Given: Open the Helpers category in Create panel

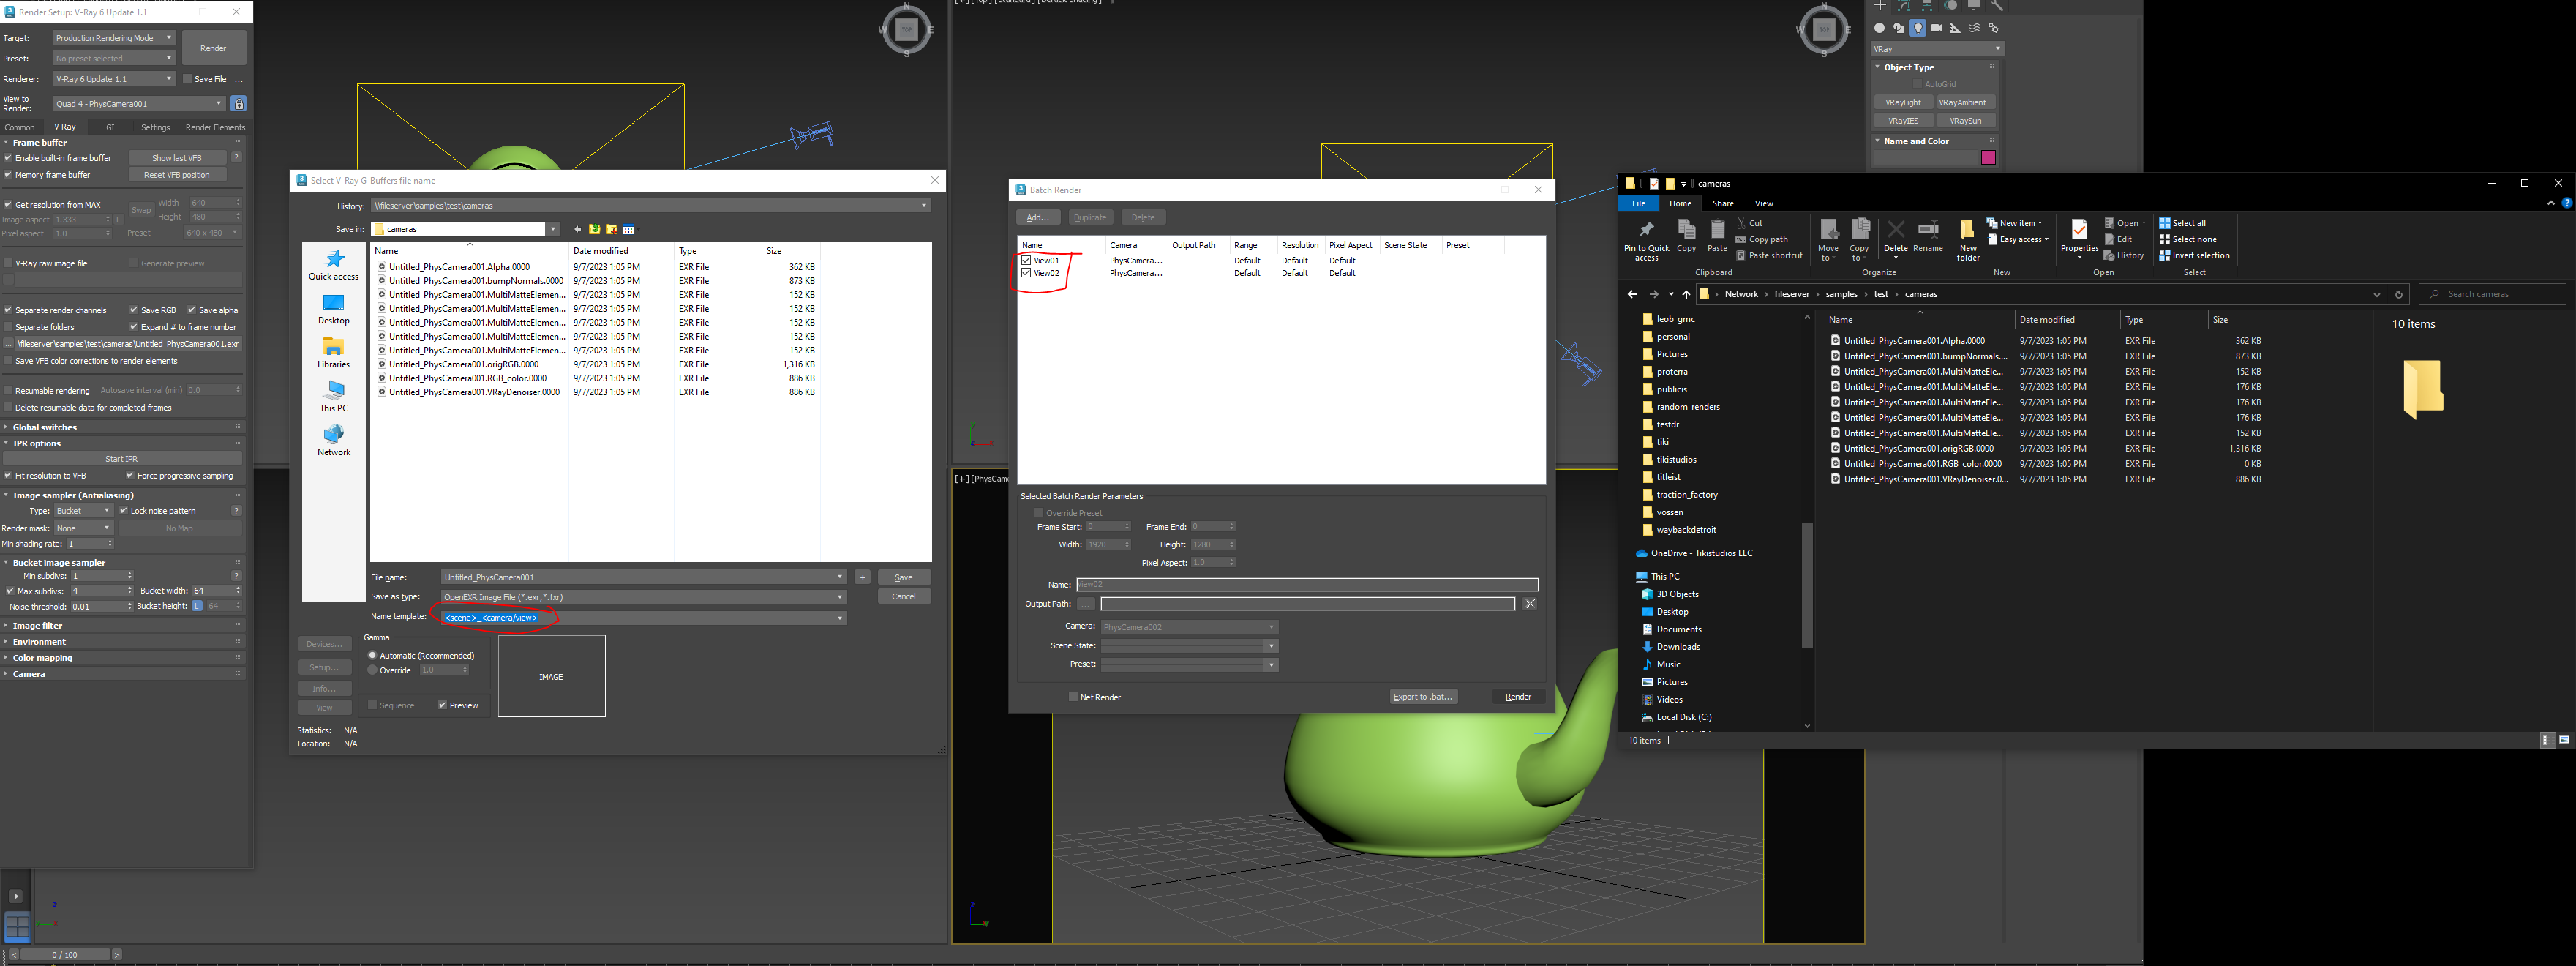Looking at the screenshot, I should [x=1955, y=28].
